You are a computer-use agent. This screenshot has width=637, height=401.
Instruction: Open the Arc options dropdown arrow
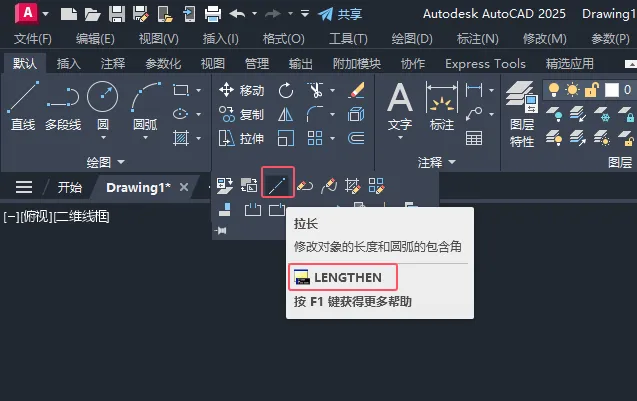(145, 138)
